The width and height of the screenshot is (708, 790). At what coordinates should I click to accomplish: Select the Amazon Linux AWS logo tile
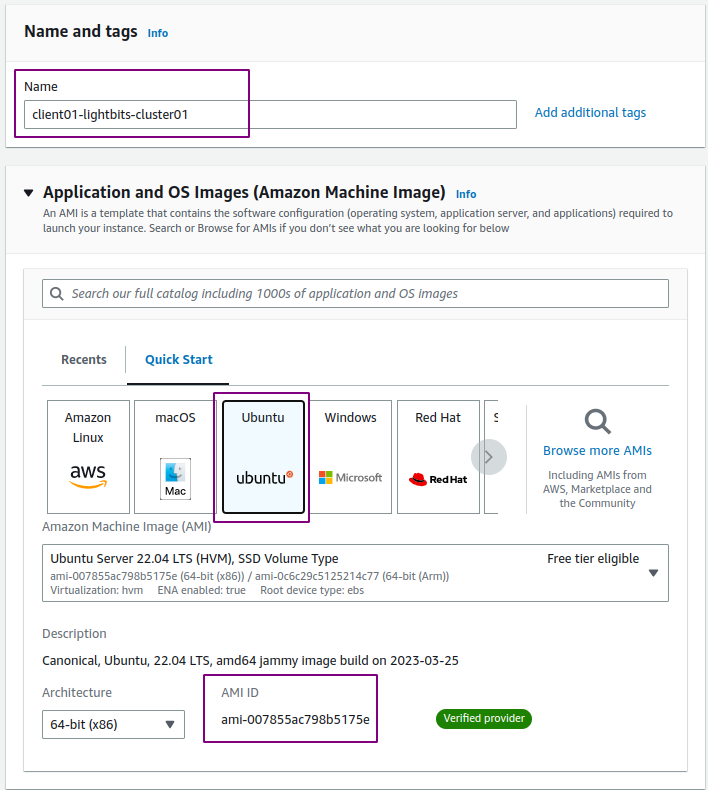click(88, 457)
